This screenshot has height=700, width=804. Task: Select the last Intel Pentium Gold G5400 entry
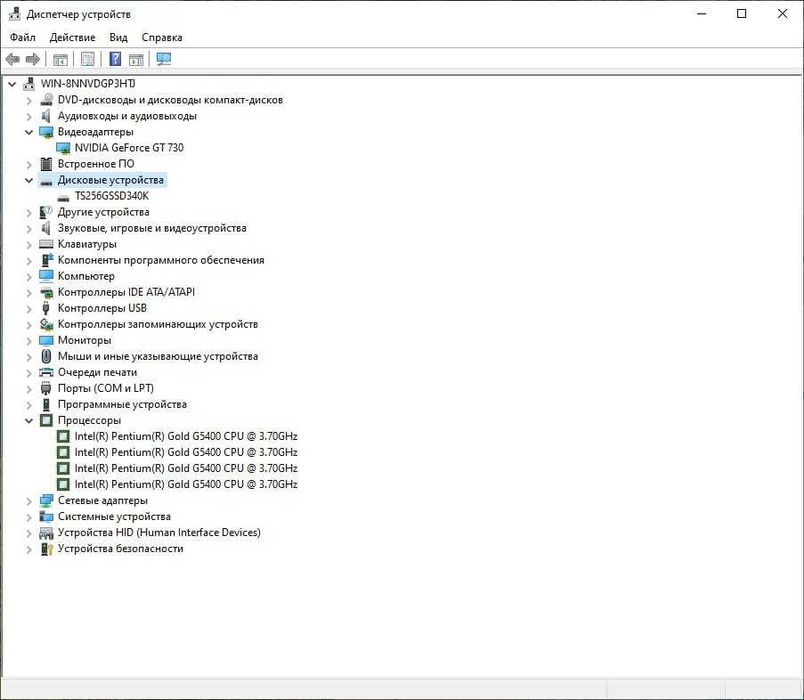point(186,484)
